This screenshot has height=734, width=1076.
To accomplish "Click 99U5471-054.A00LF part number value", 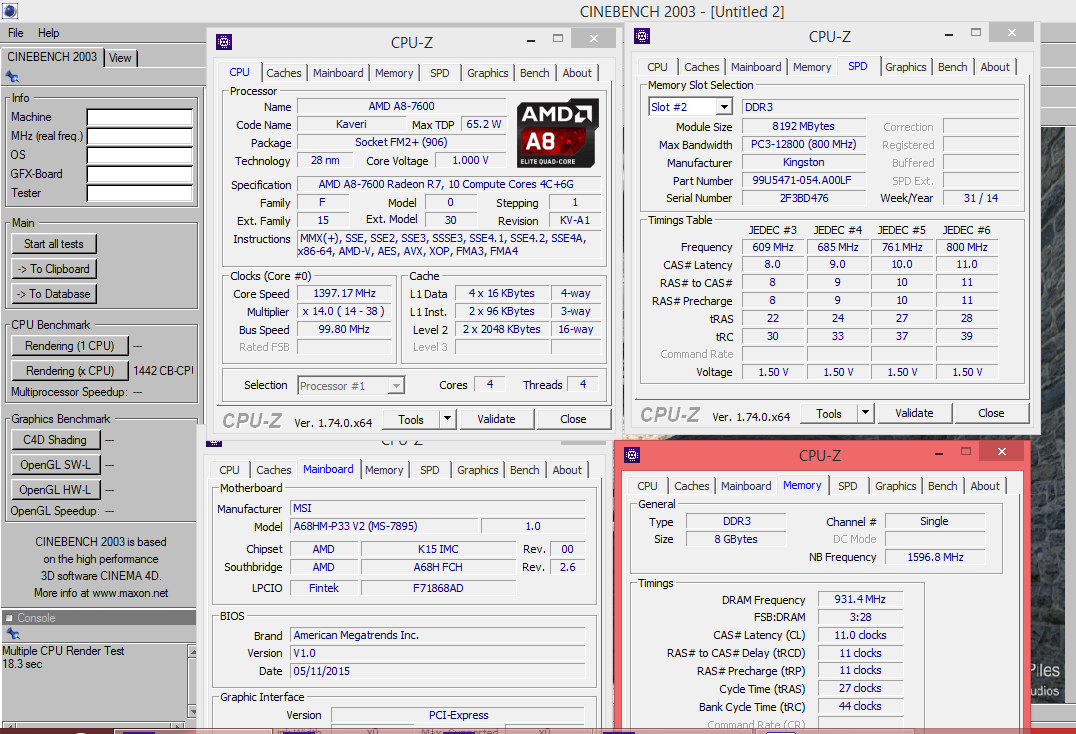I will (x=804, y=180).
